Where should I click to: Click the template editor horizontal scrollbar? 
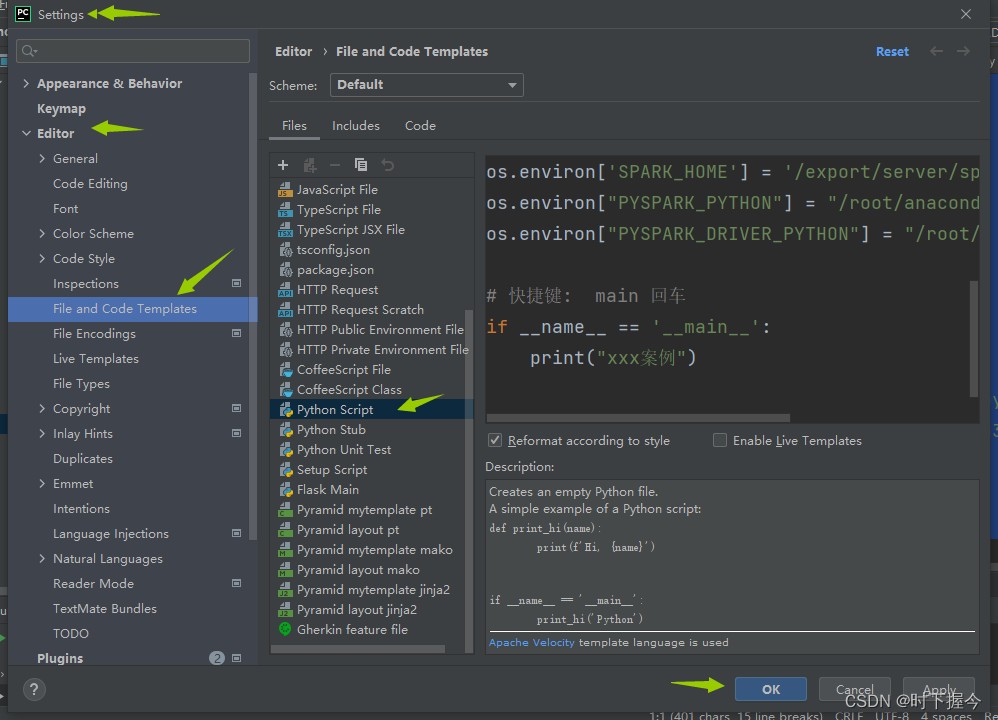(x=638, y=418)
